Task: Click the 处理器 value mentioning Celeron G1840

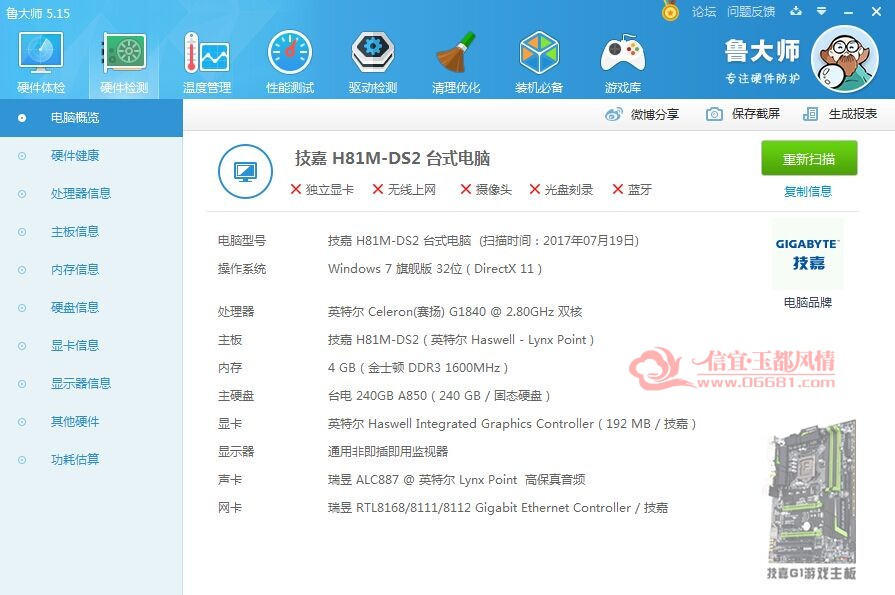Action: tap(455, 312)
